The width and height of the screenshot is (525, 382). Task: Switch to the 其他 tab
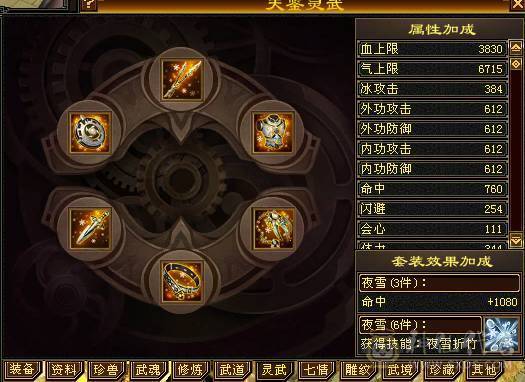[484, 370]
